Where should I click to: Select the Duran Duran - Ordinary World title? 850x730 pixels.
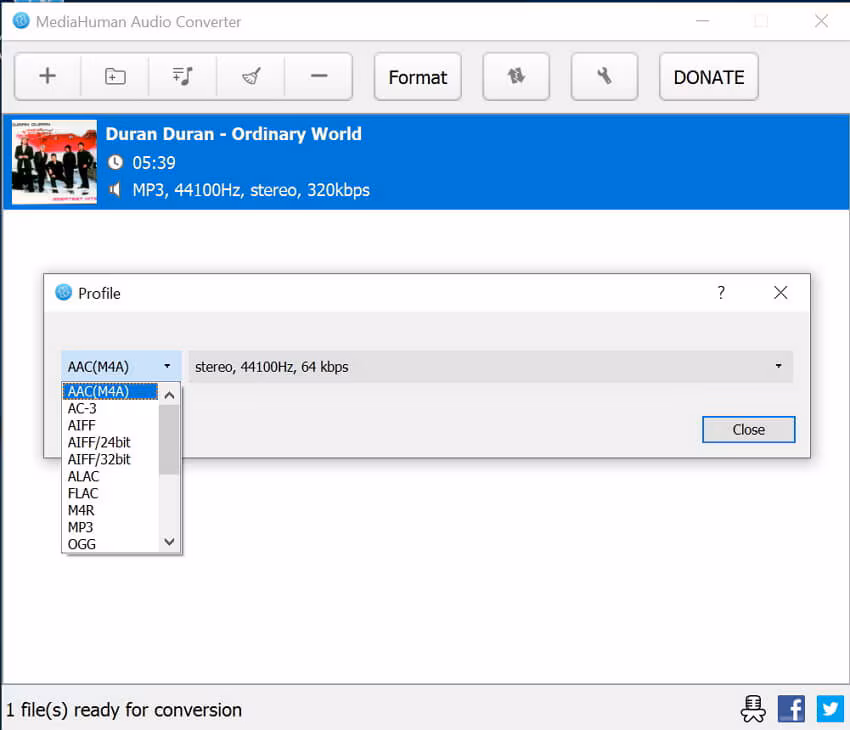(x=234, y=134)
